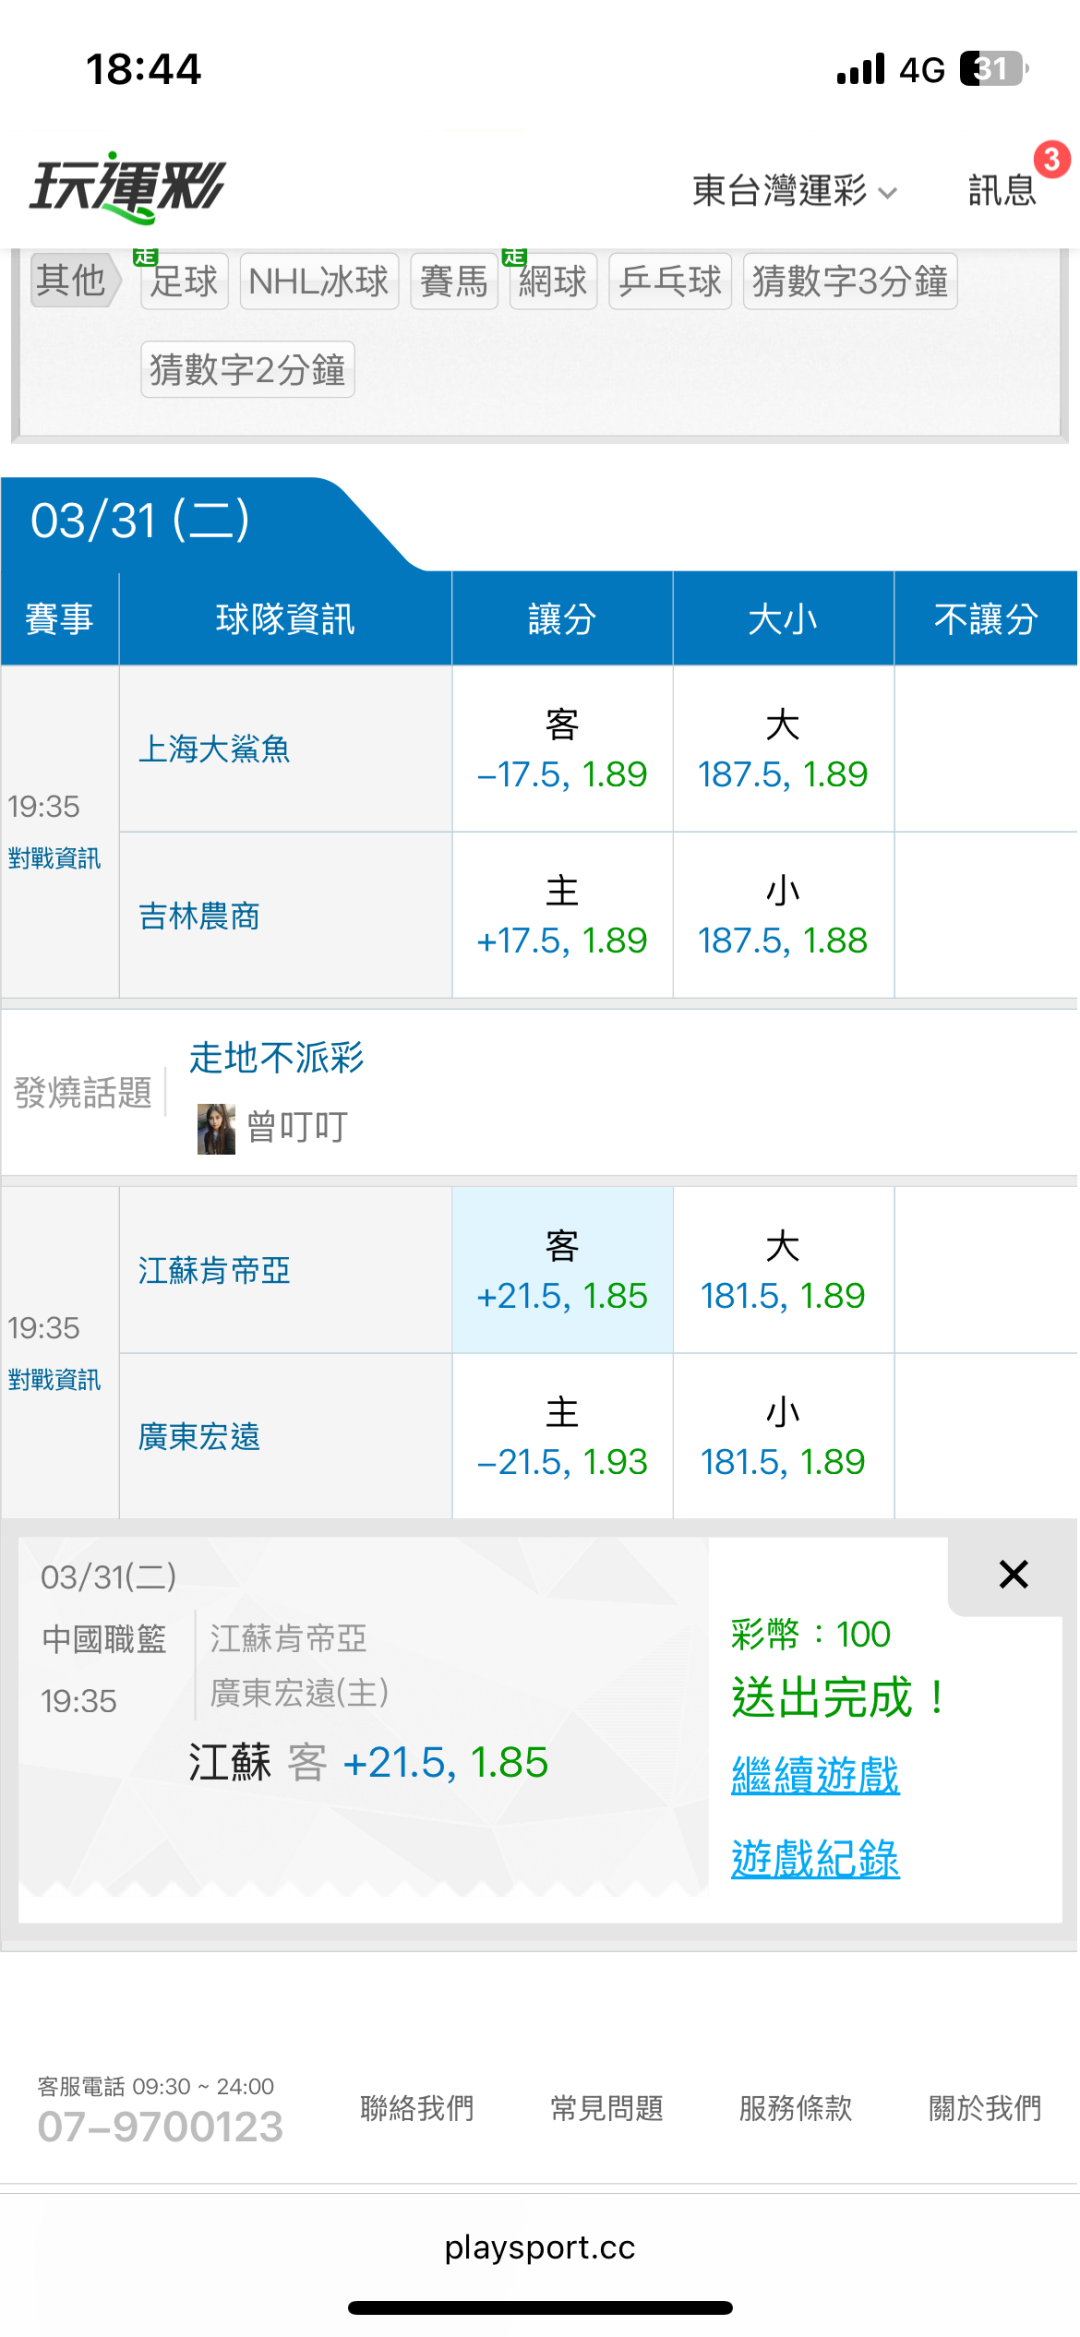Choose 吉林農商 小 187.5 under bet
Image resolution: width=1080 pixels, height=2337 pixels.
pos(782,915)
